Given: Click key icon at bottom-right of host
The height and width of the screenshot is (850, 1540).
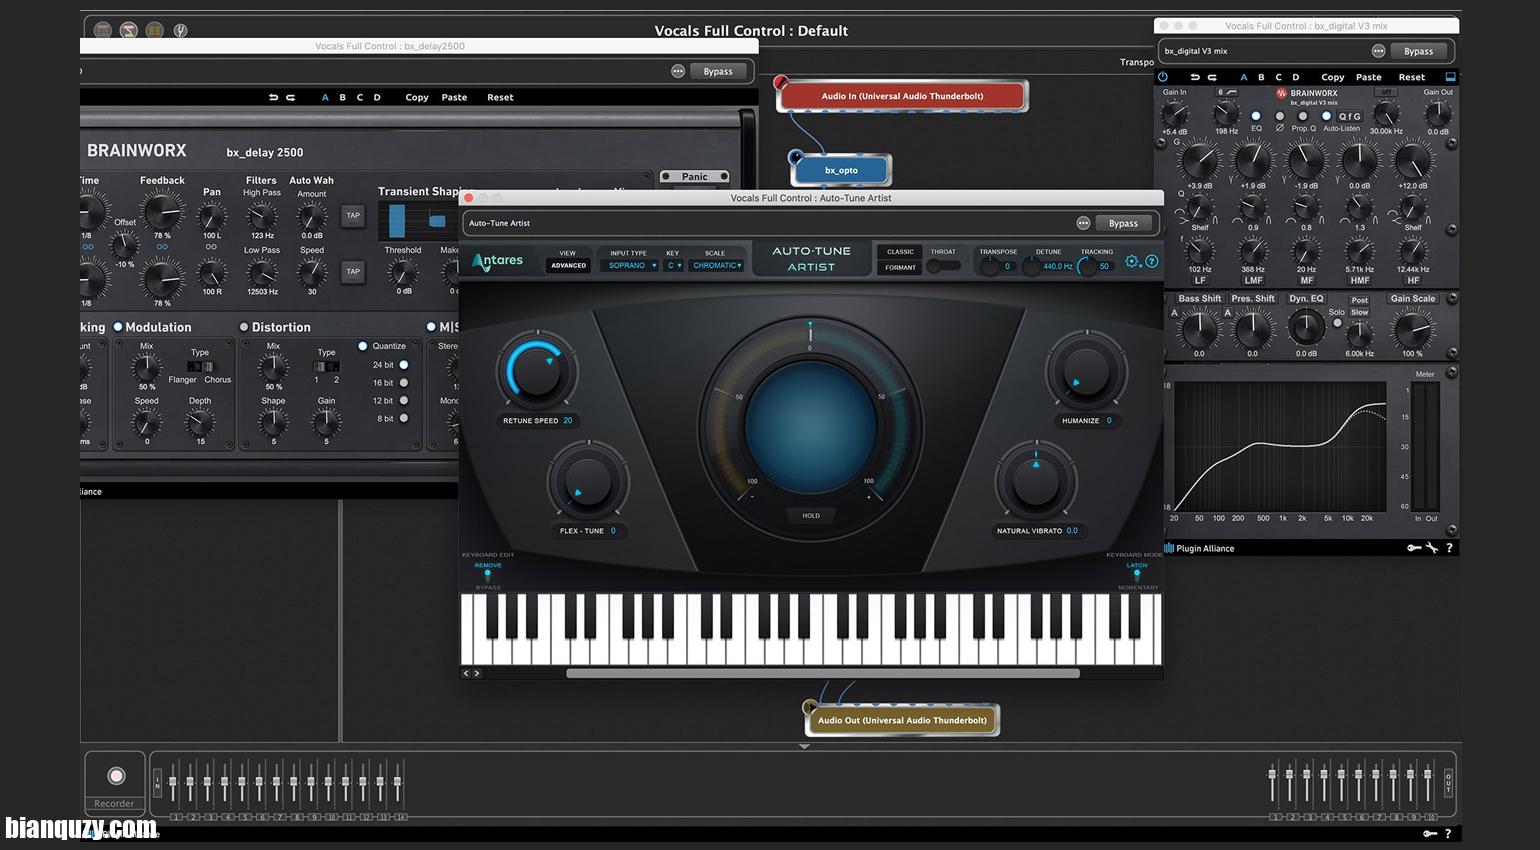Looking at the screenshot, I should (1430, 833).
